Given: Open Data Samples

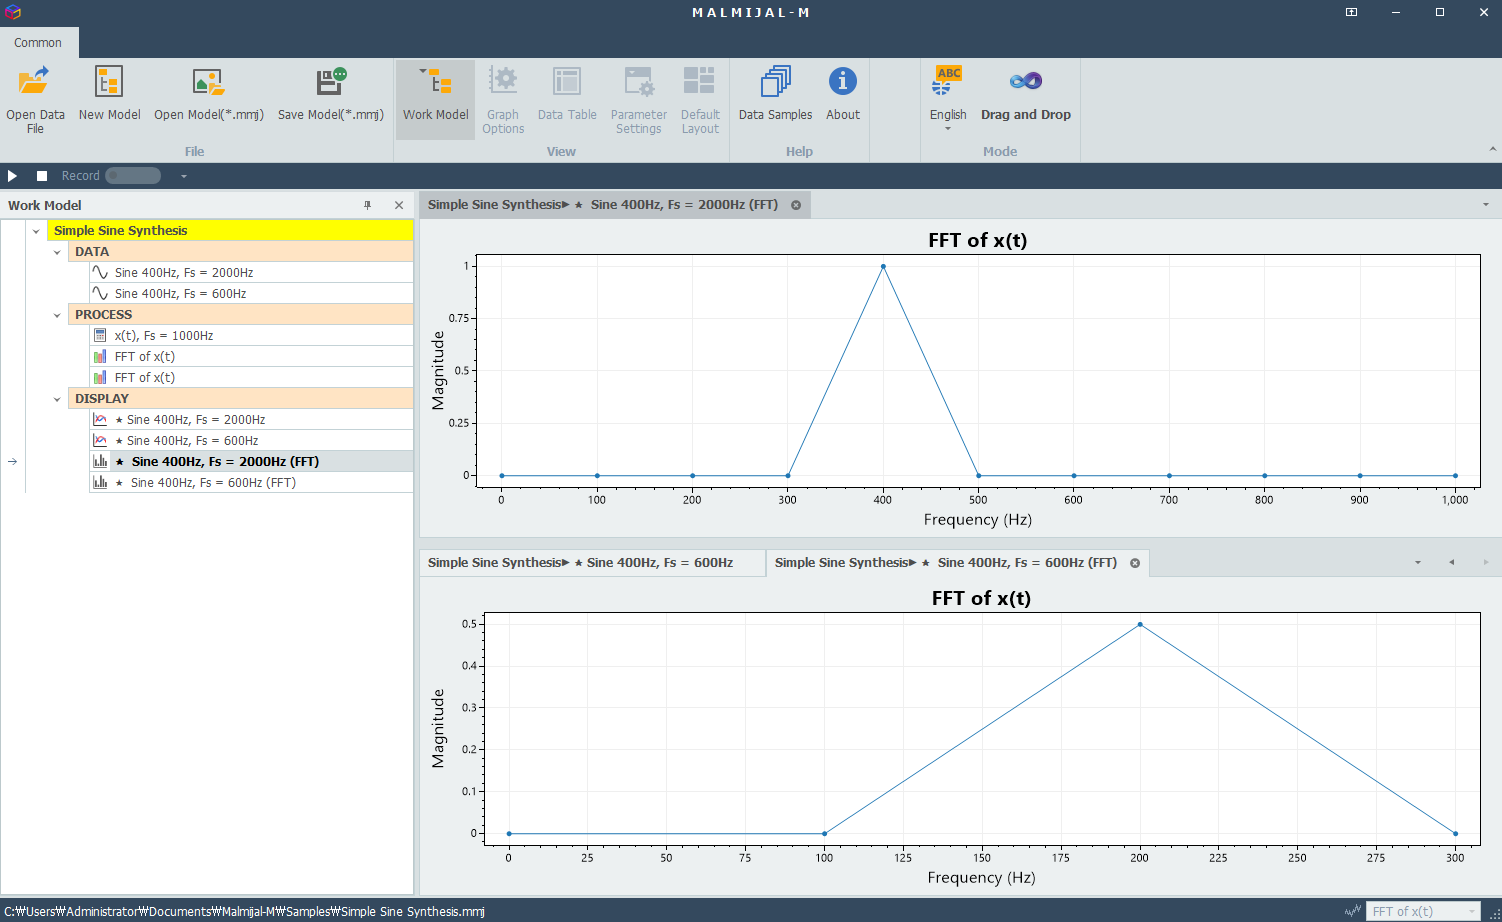Looking at the screenshot, I should (775, 94).
